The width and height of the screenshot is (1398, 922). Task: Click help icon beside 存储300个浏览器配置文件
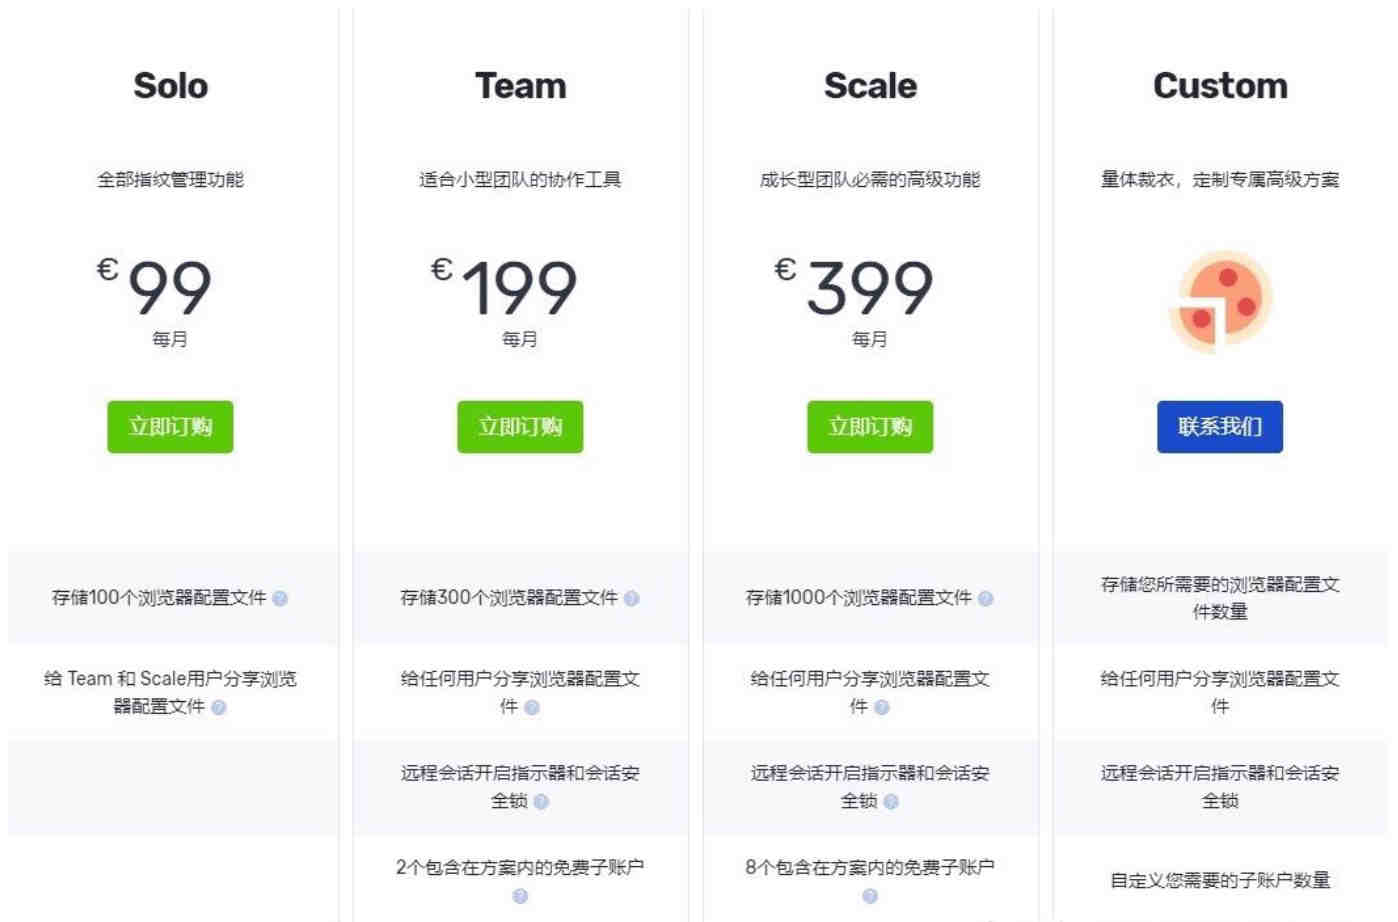click(631, 599)
